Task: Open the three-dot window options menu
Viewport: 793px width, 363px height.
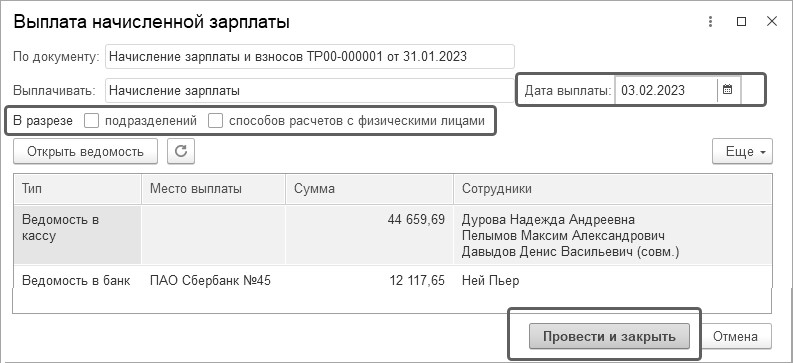Action: 711,22
